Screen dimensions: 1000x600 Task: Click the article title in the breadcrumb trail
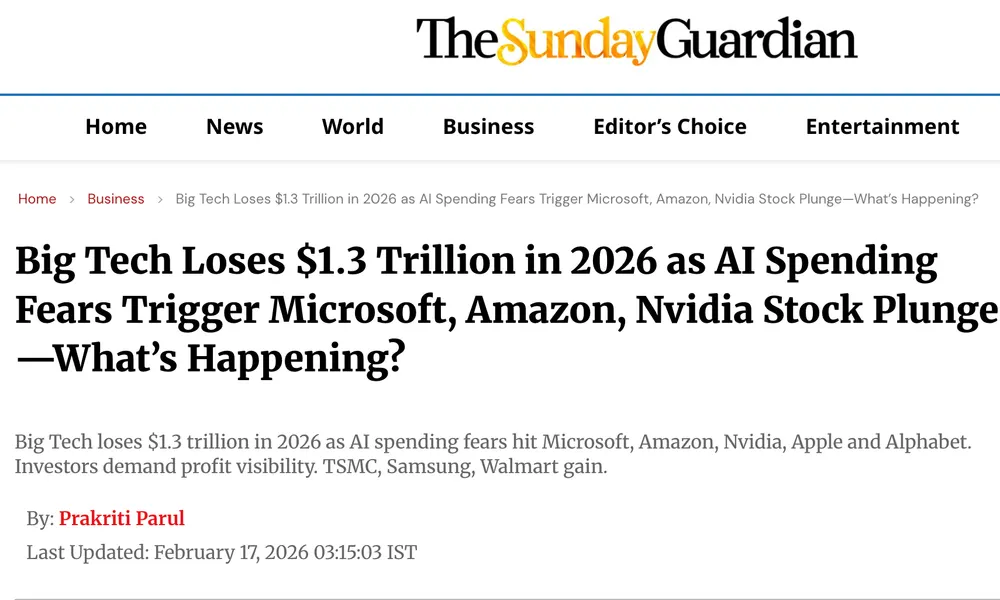click(x=576, y=199)
